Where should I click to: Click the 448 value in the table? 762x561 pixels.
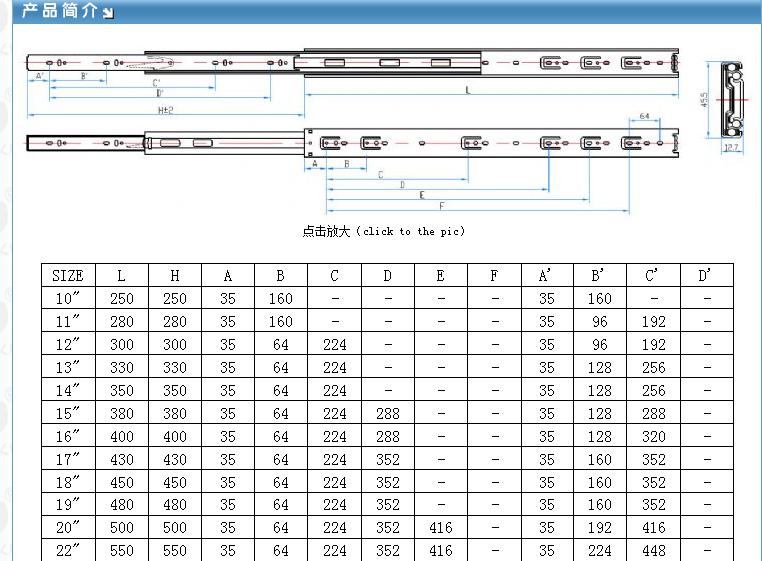(x=654, y=550)
